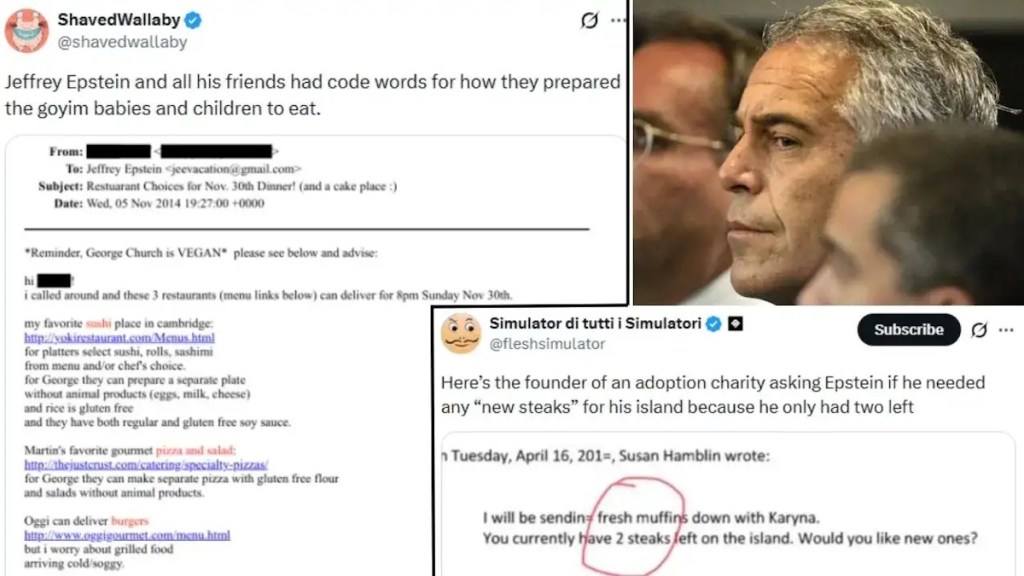Open the fleshsimulator mustache avatar
This screenshot has width=1024, height=576.
[x=461, y=333]
